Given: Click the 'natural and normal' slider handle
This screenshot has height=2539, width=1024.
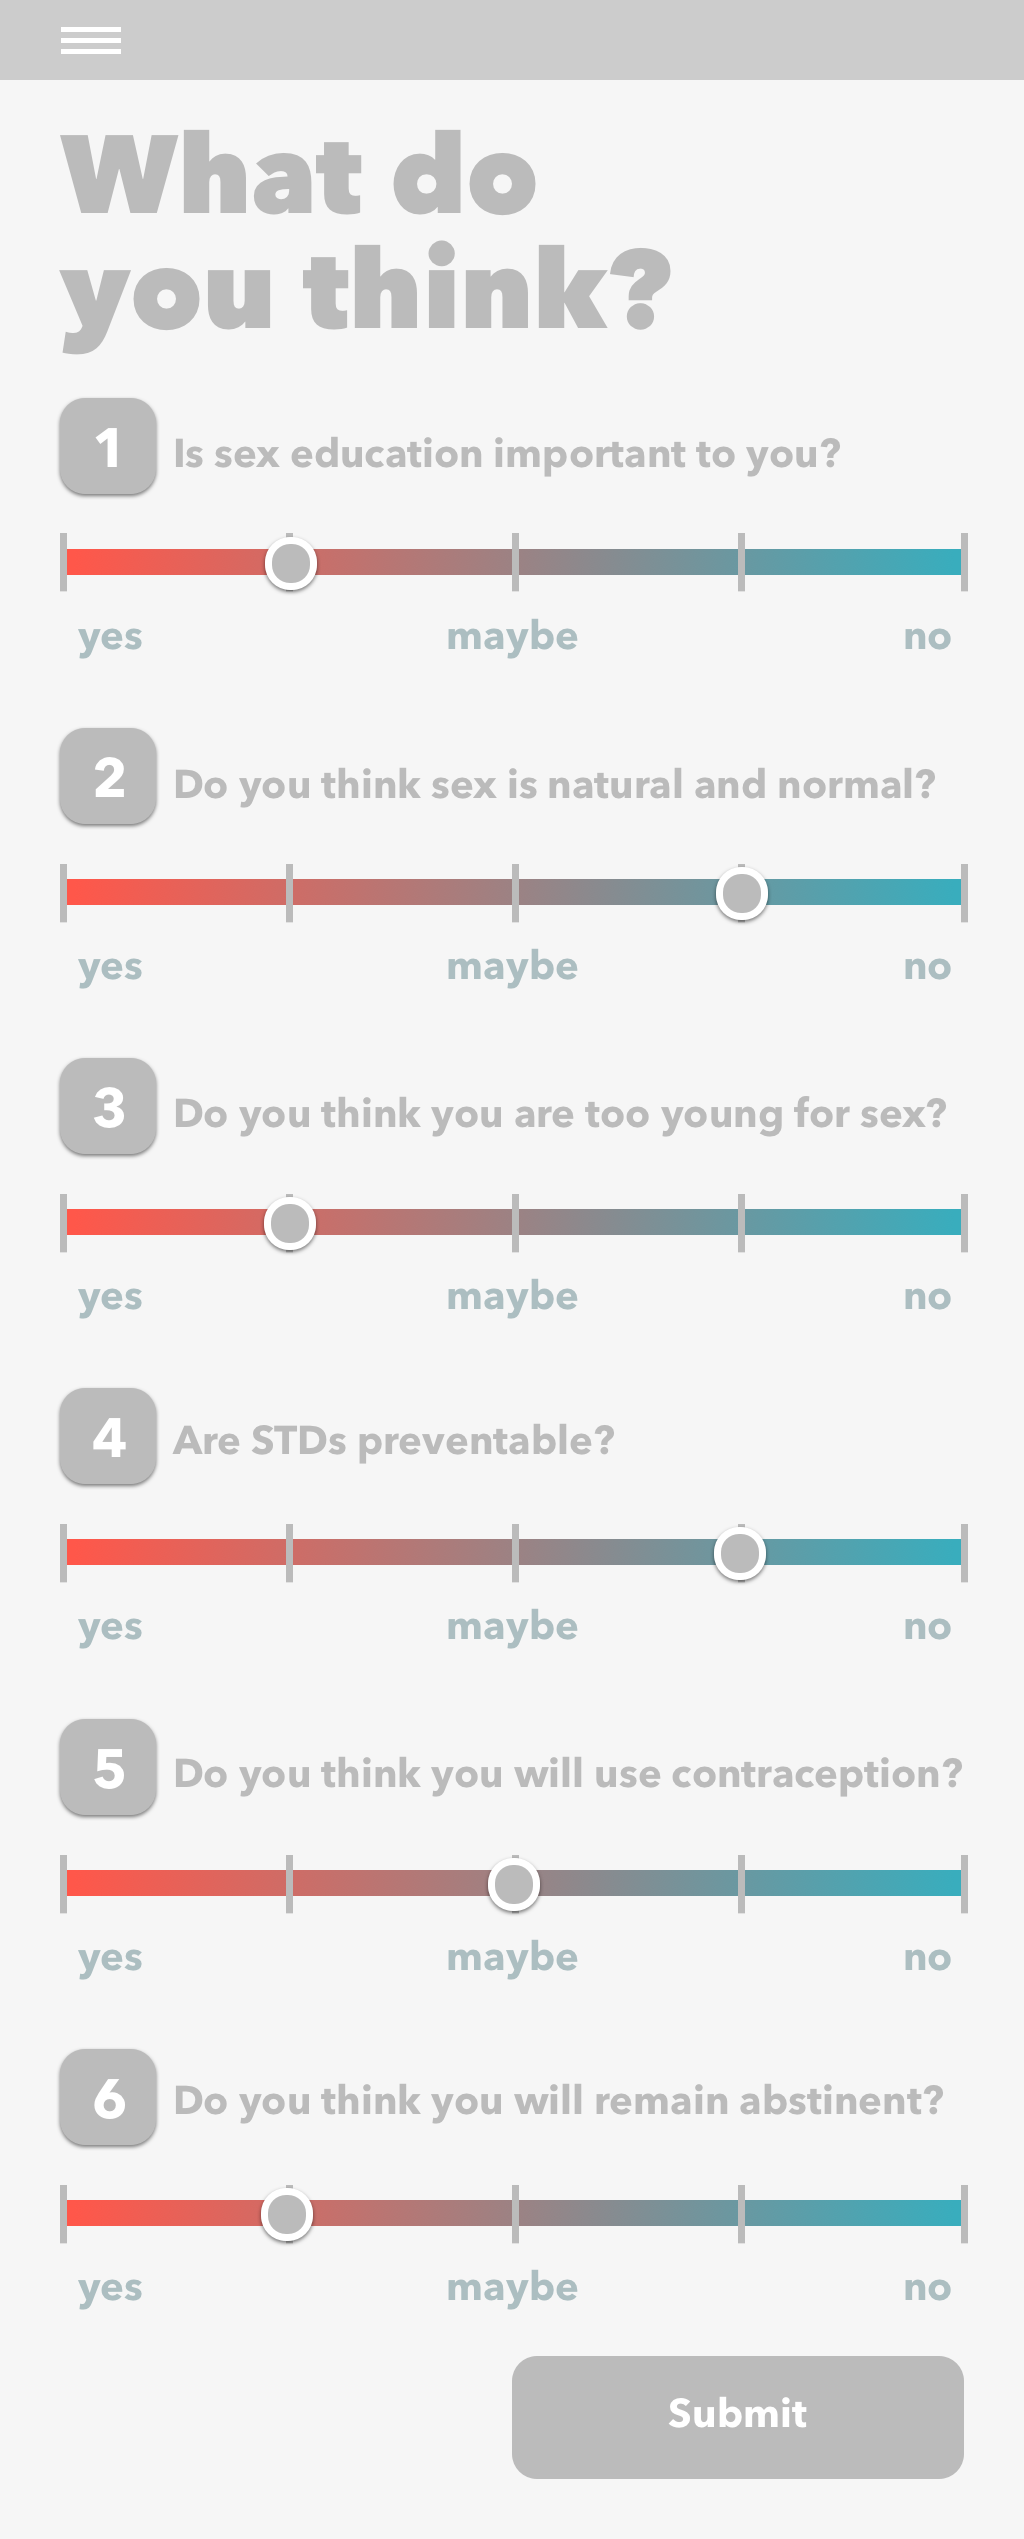Looking at the screenshot, I should 742,893.
